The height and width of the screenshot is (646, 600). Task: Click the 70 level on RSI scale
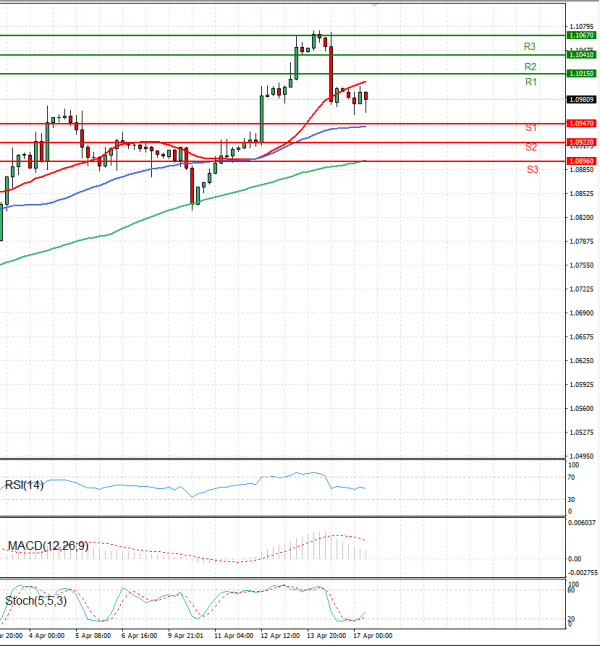(571, 477)
